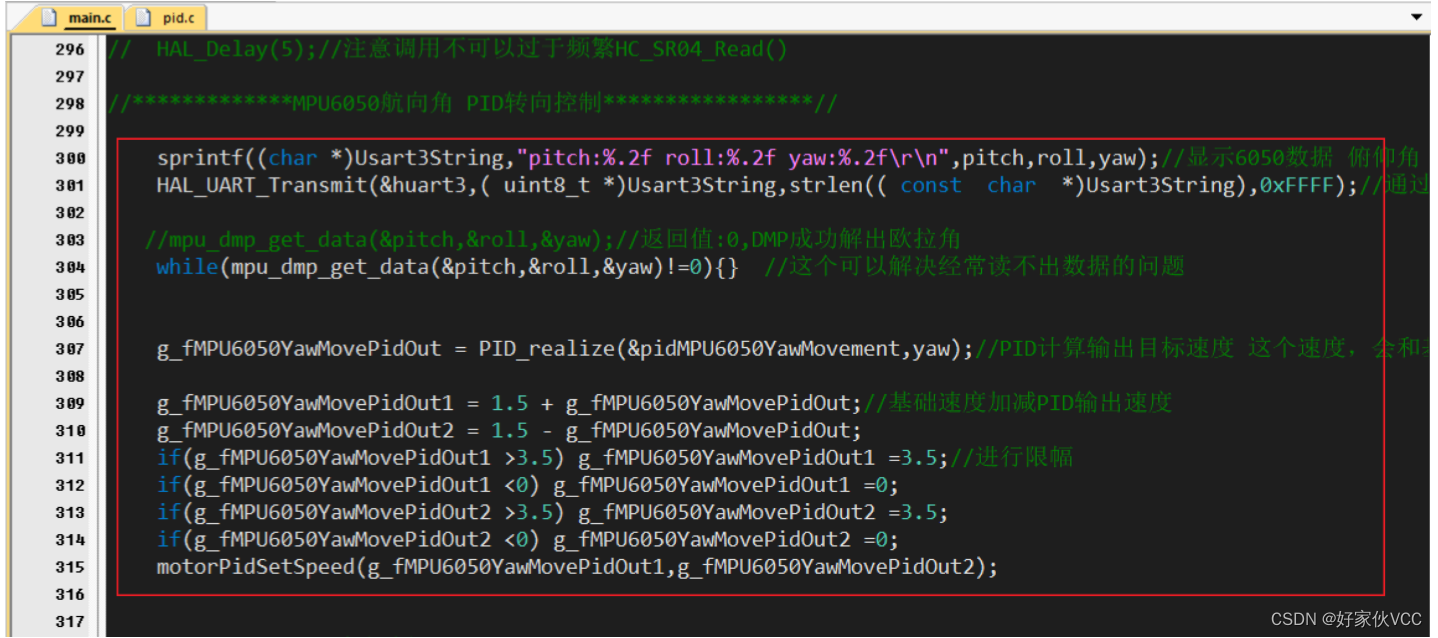Click the if statement on line 313
This screenshot has height=638, width=1438.
(553, 512)
